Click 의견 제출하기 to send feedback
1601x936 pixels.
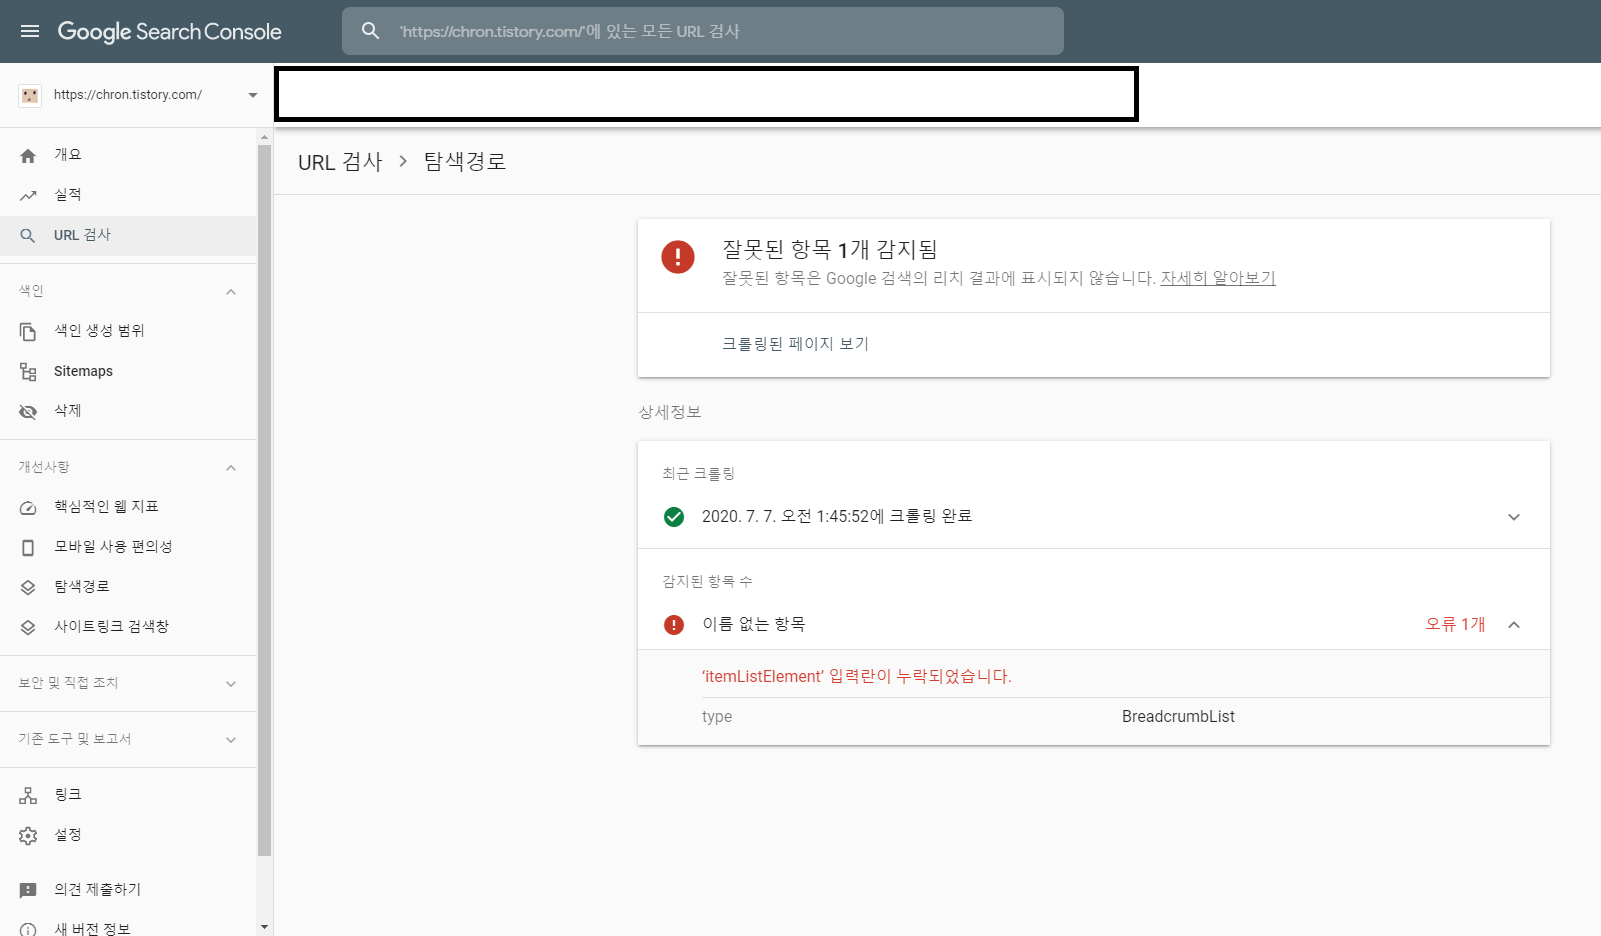click(x=128, y=890)
